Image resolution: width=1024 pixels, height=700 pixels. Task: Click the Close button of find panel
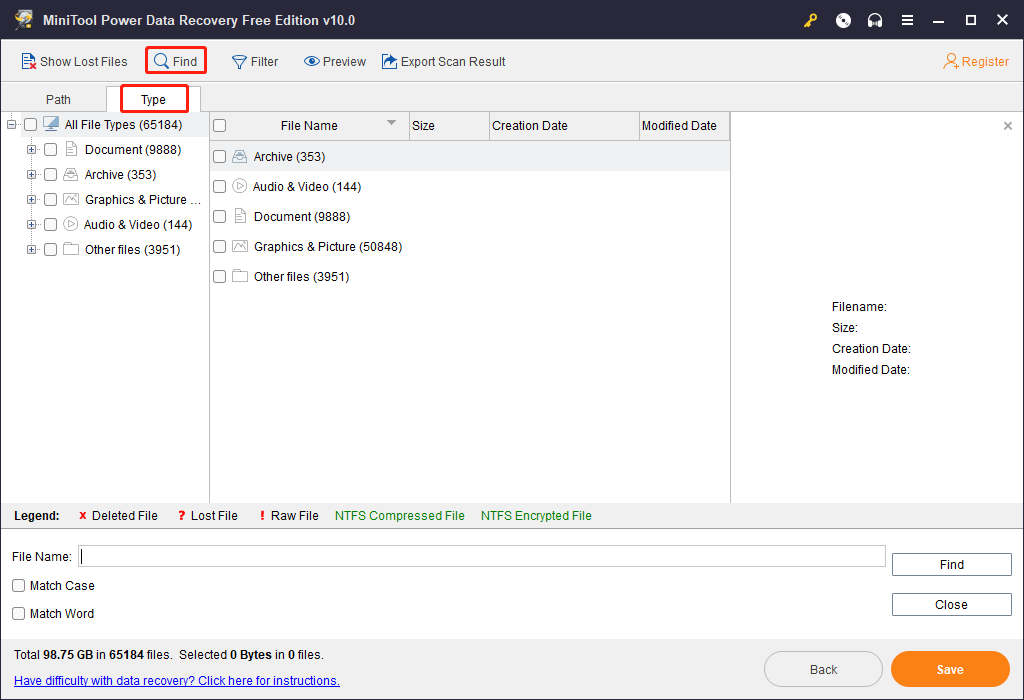[952, 605]
